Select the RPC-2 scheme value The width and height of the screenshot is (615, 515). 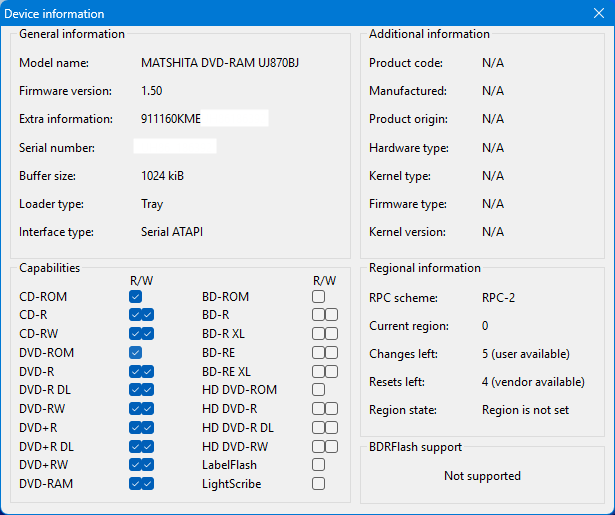[x=499, y=298]
